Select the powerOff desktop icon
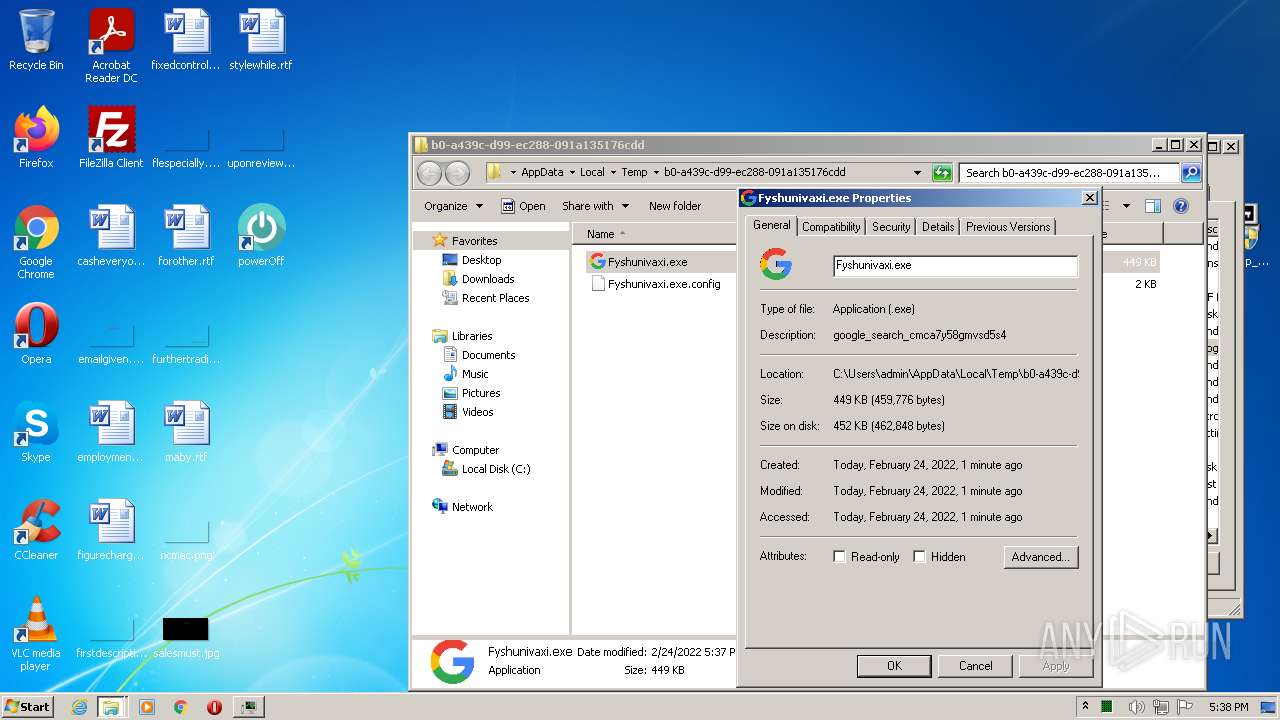This screenshot has height=720, width=1280. [261, 236]
